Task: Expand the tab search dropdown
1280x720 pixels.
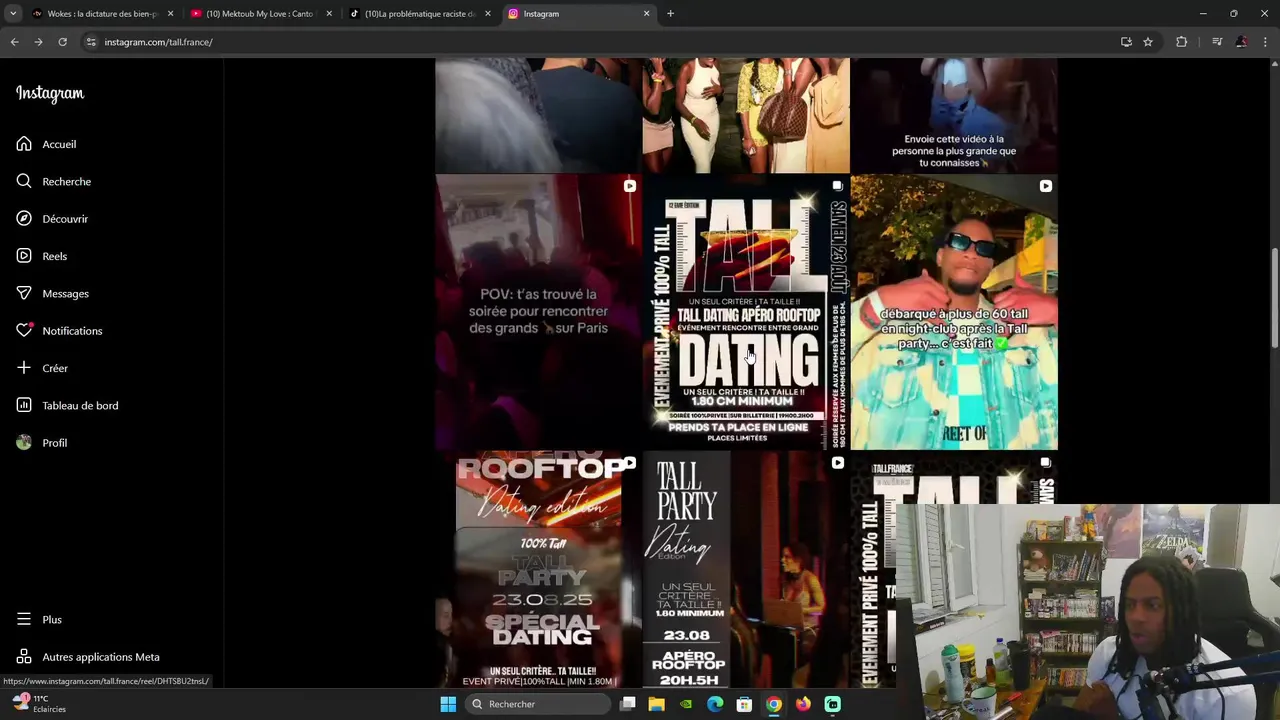Action: [13, 14]
